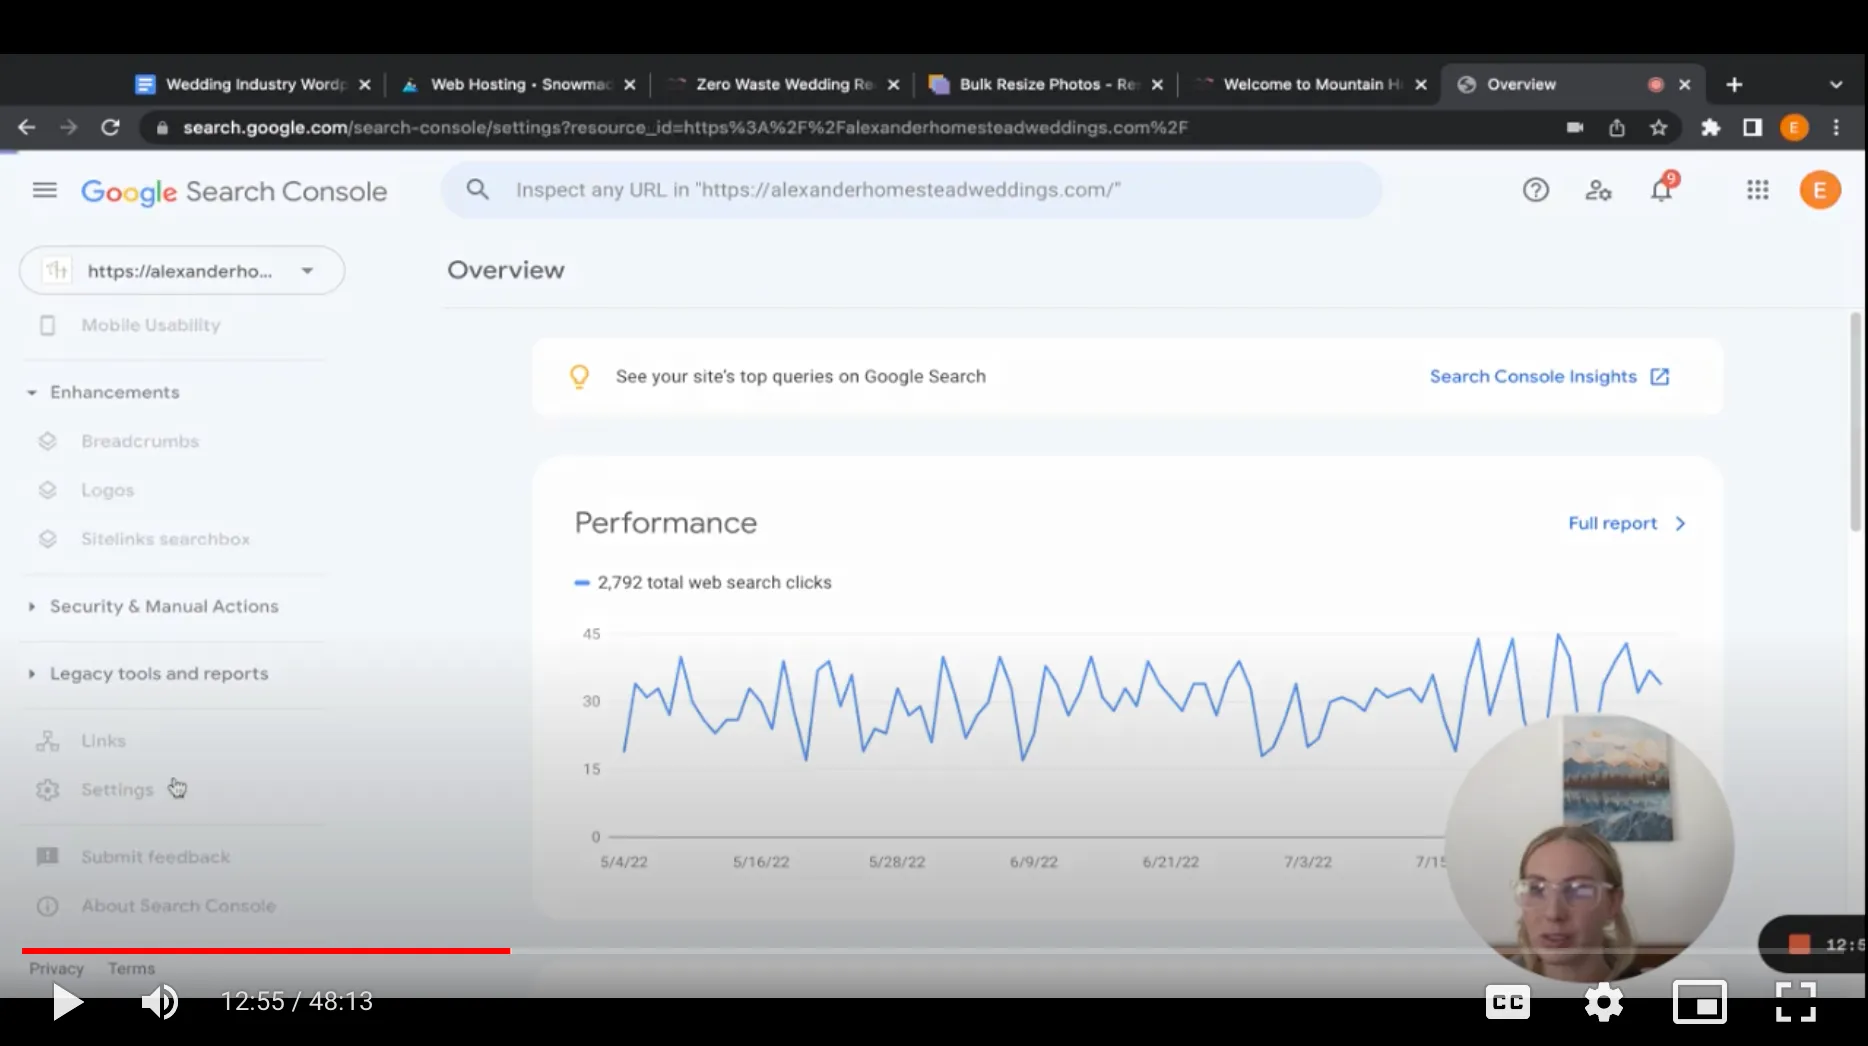This screenshot has width=1868, height=1046.
Task: Toggle fullscreen video button
Action: click(x=1796, y=1002)
